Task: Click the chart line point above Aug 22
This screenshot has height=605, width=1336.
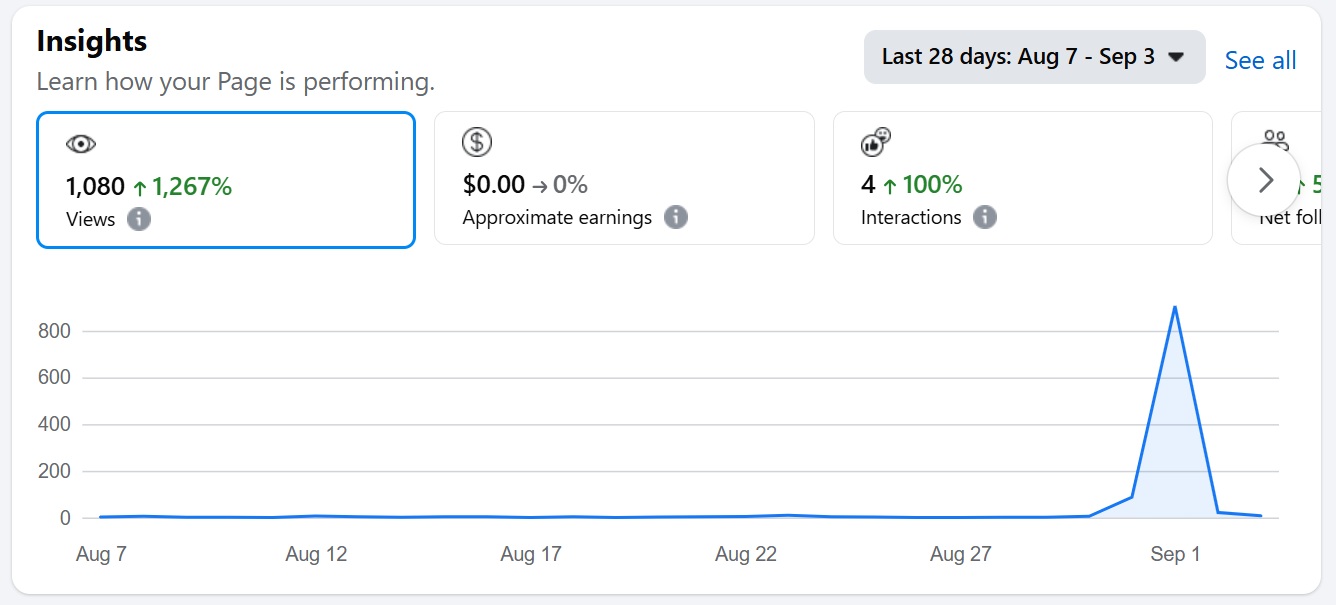Action: (746, 516)
